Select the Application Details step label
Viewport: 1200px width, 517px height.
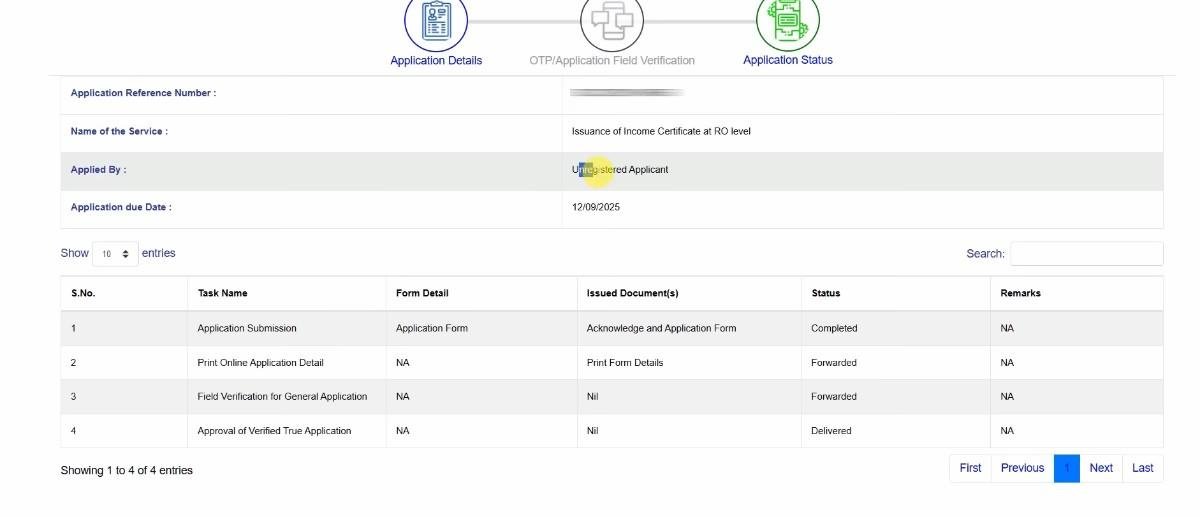pos(436,61)
